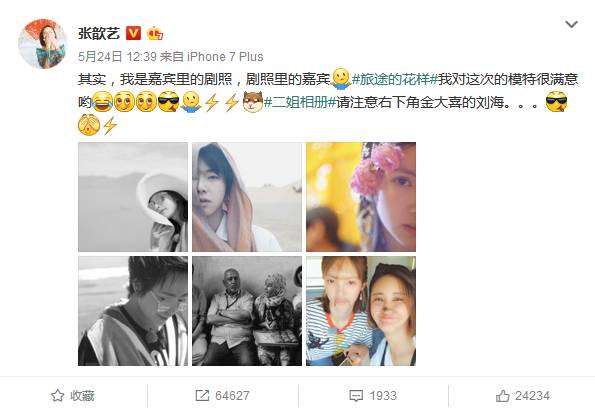View white hat black-and-white photo
The height and width of the screenshot is (413, 595).
point(133,197)
